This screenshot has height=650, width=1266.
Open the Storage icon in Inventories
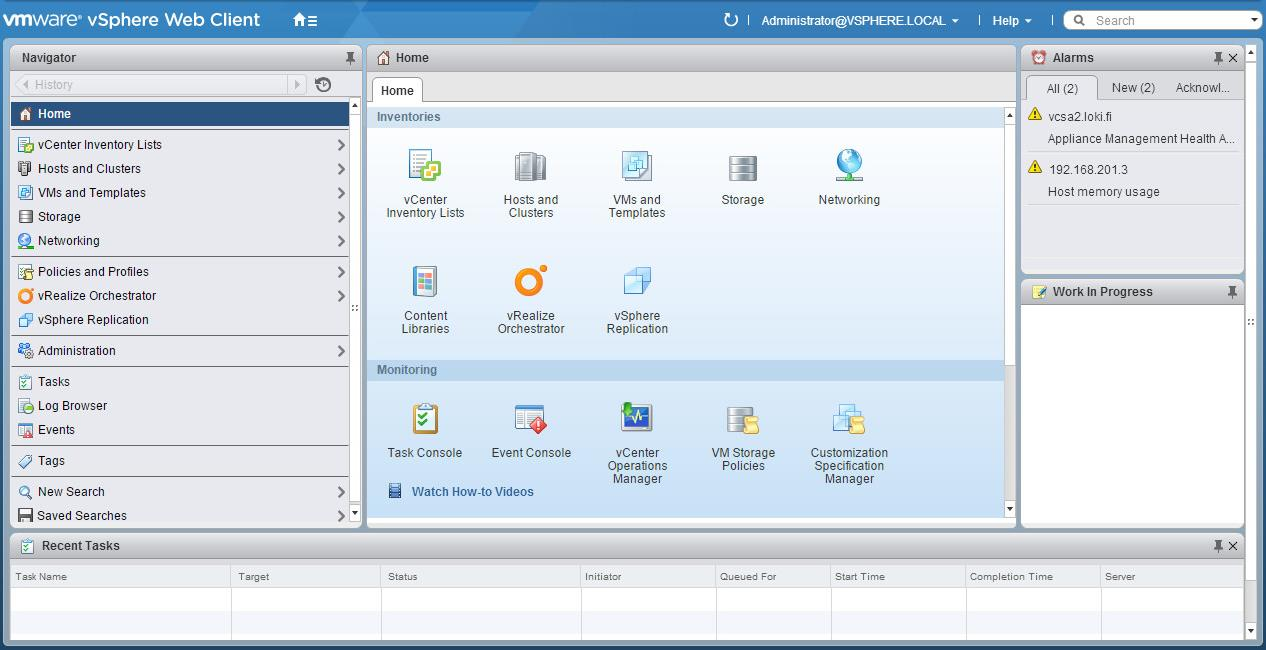pos(743,167)
